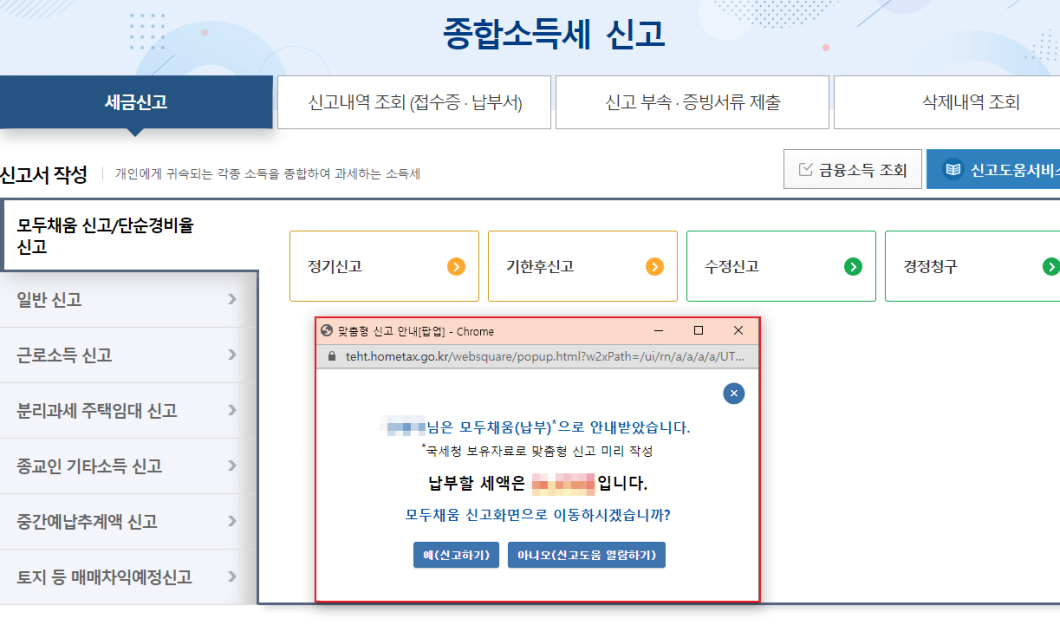Click the green arrow icon on 경정청구 card
The image size is (1060, 625).
coord(1050,266)
